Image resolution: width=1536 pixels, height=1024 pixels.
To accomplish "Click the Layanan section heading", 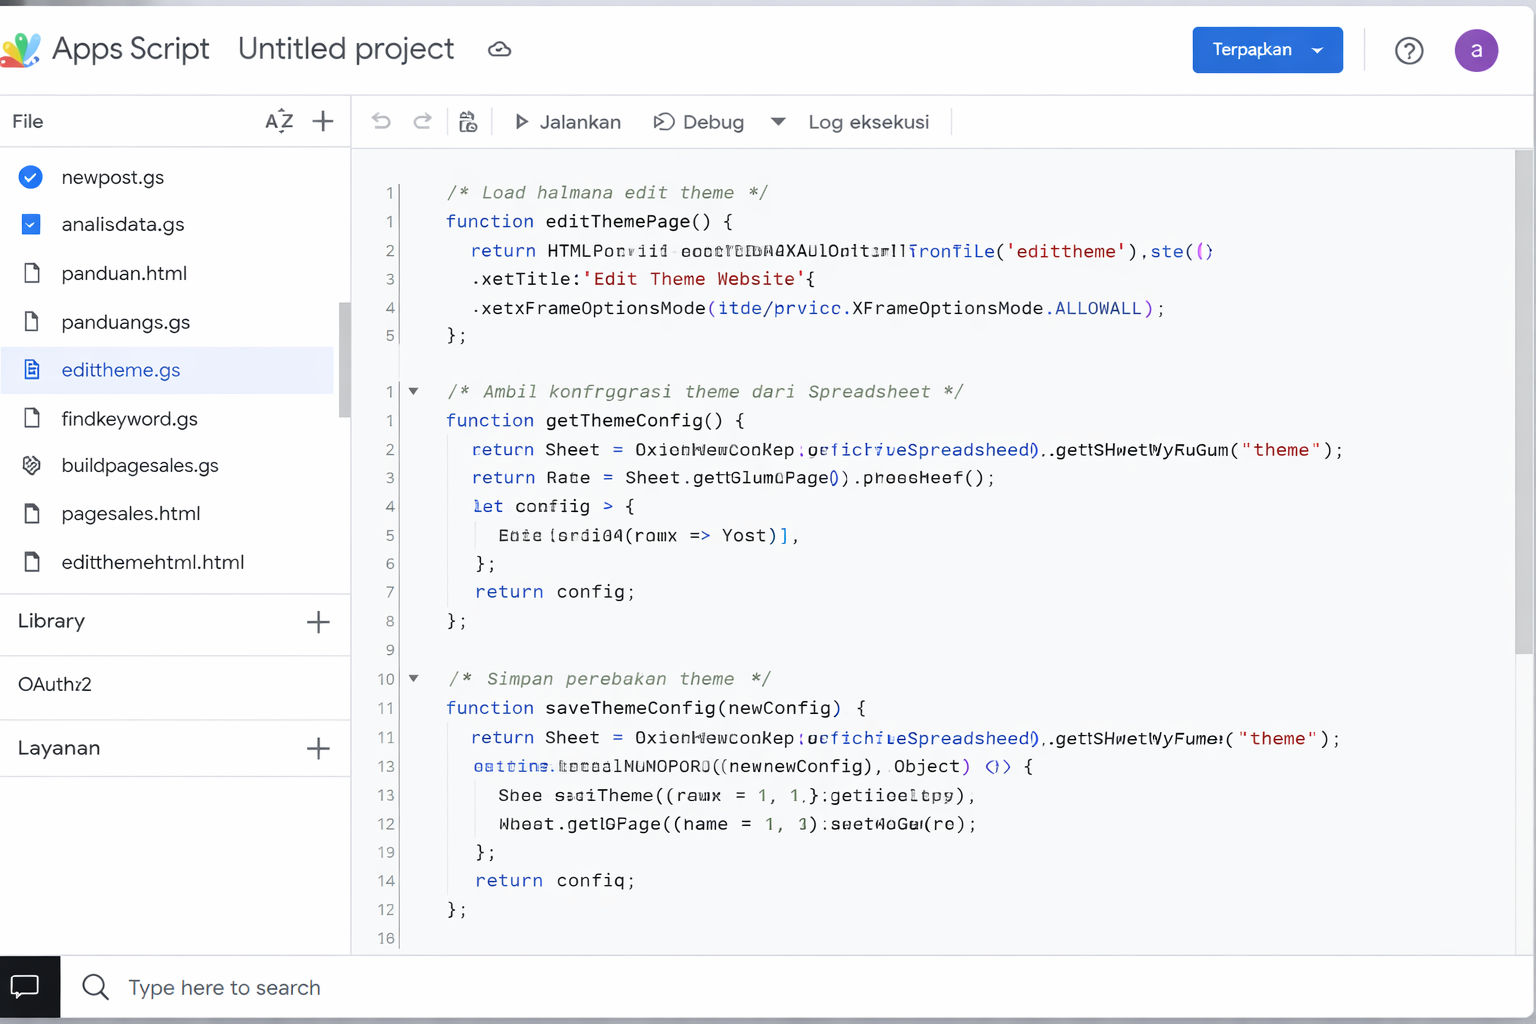I will coord(59,748).
